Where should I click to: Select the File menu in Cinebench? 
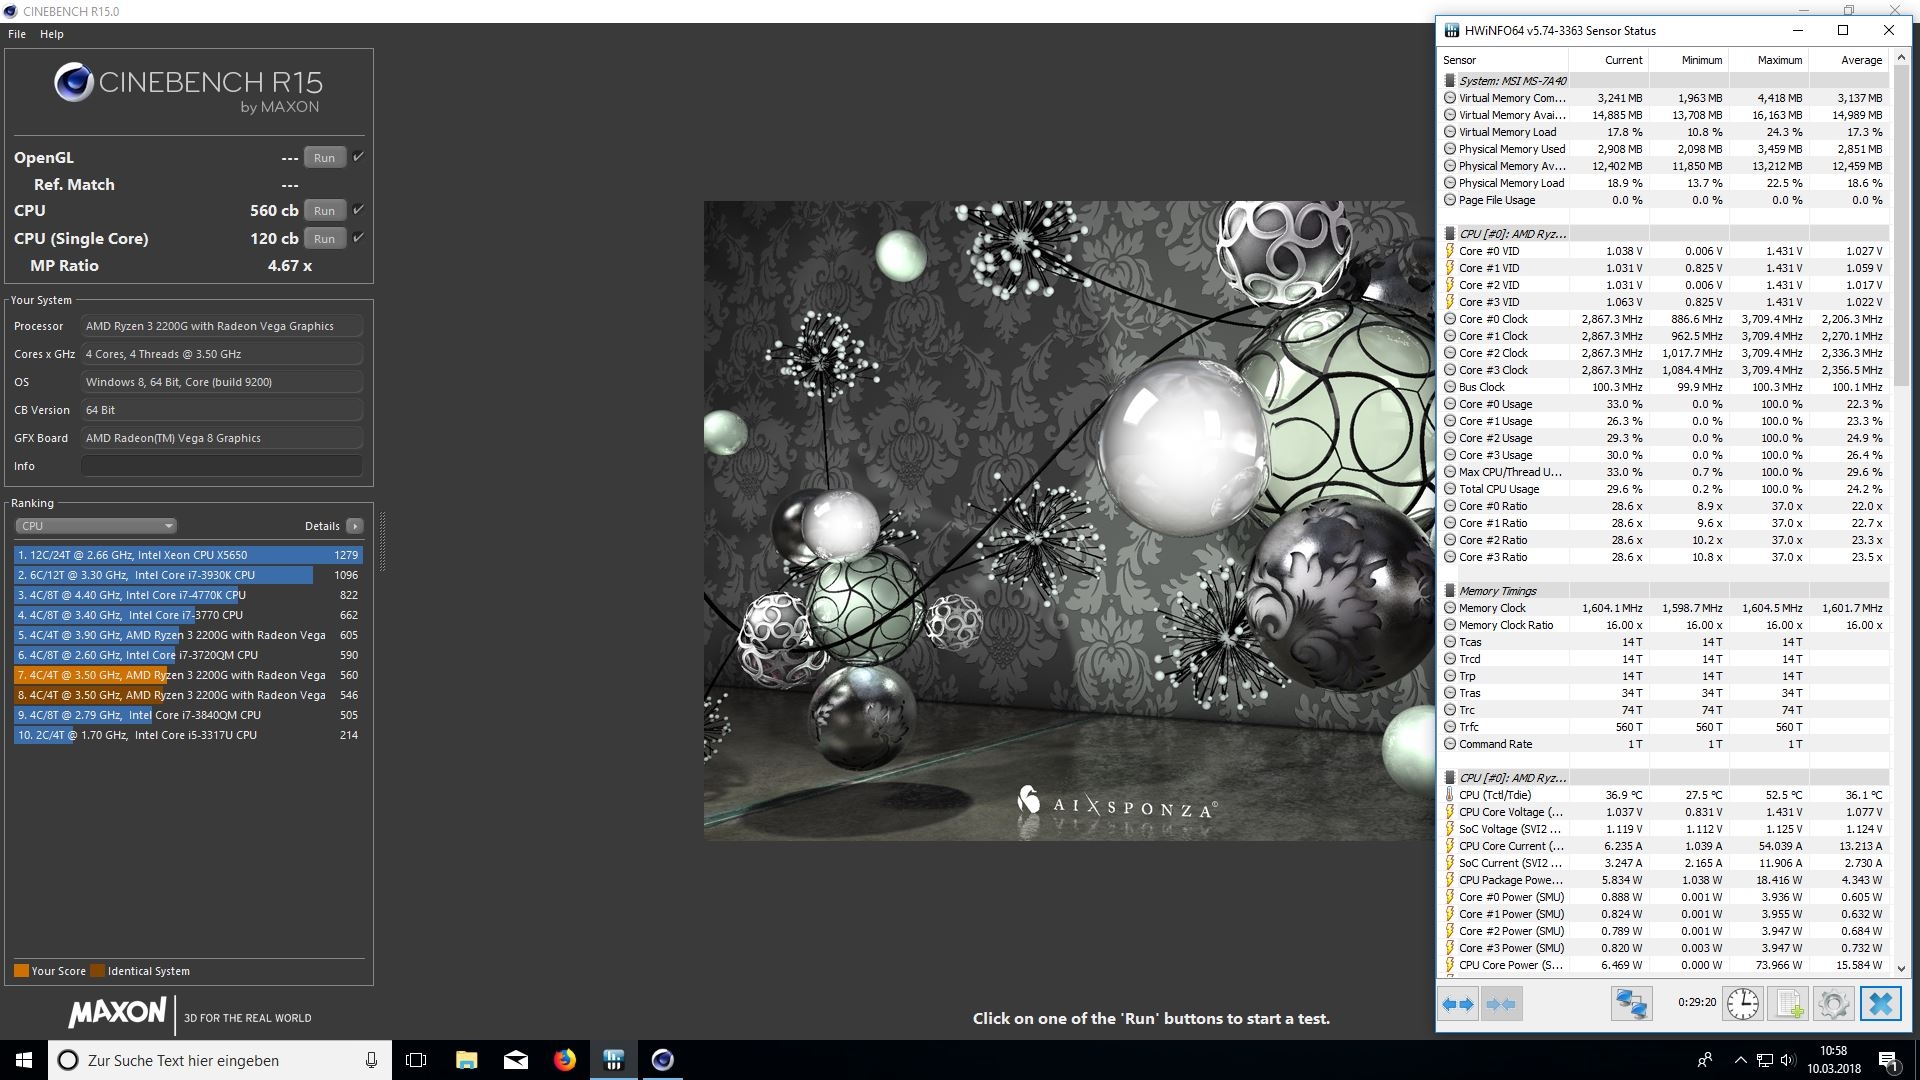pos(17,33)
